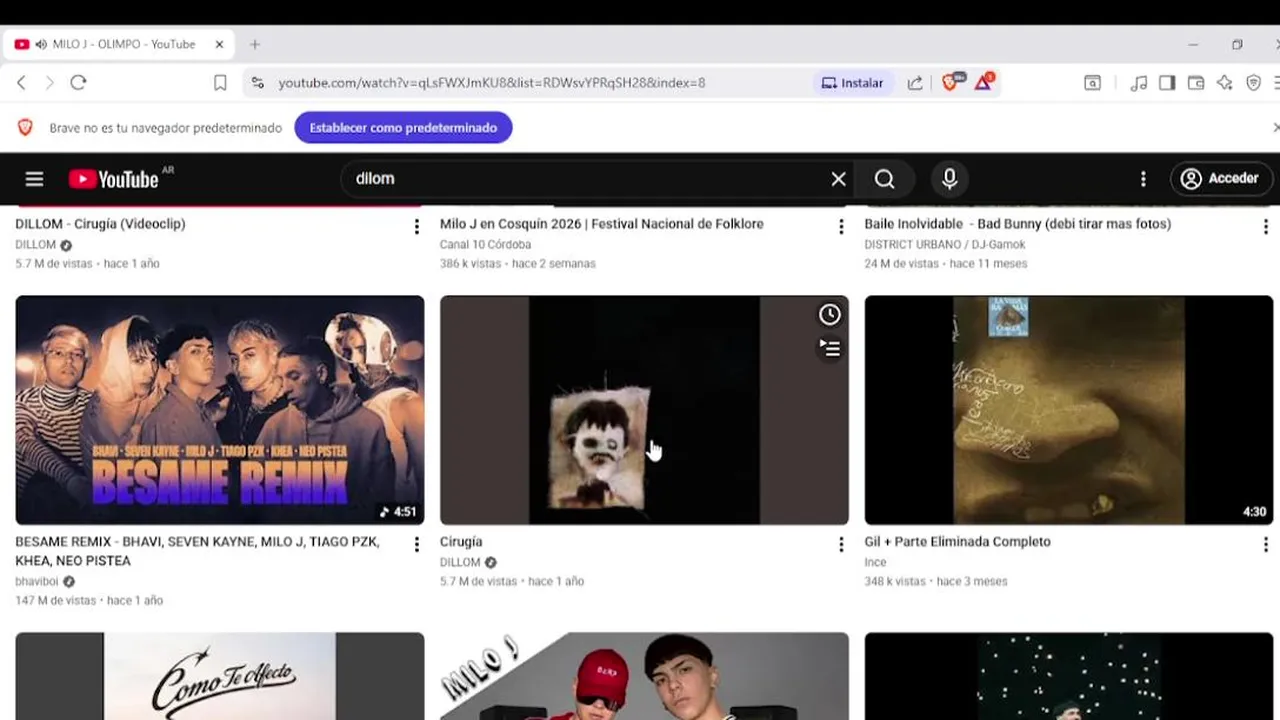Viewport: 1280px width, 720px height.
Task: Click Acceder sign-in button
Action: 1220,179
